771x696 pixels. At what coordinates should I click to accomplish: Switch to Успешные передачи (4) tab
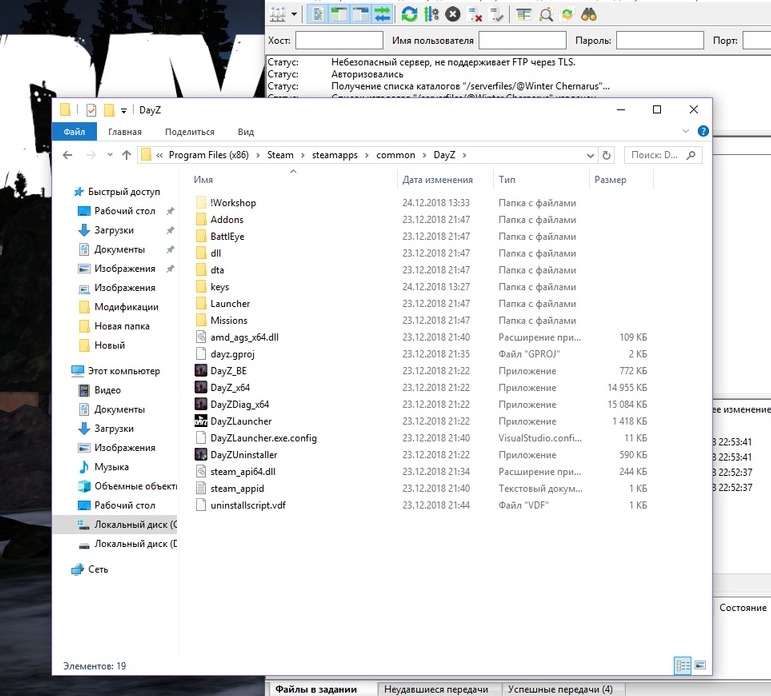[x=560, y=689]
